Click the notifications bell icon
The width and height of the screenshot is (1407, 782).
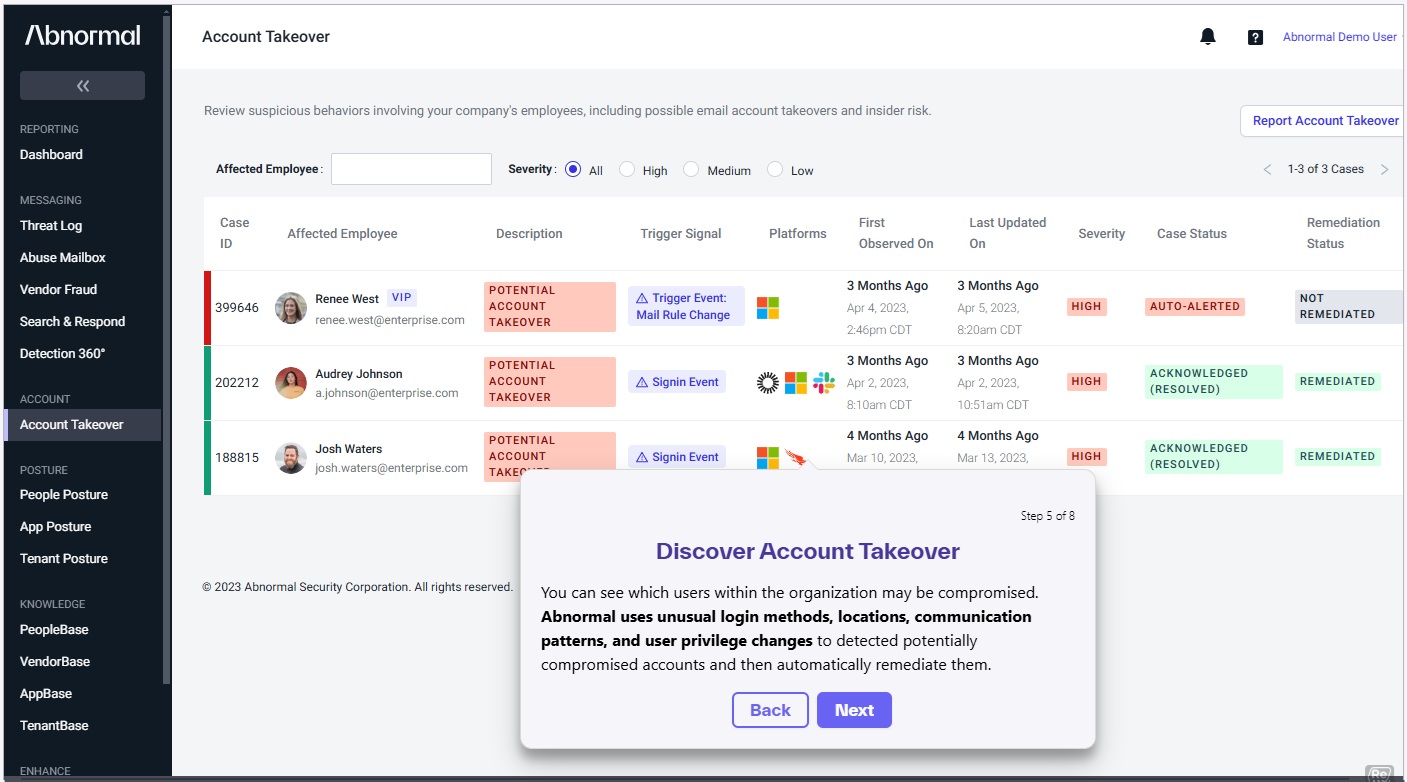(x=1208, y=37)
